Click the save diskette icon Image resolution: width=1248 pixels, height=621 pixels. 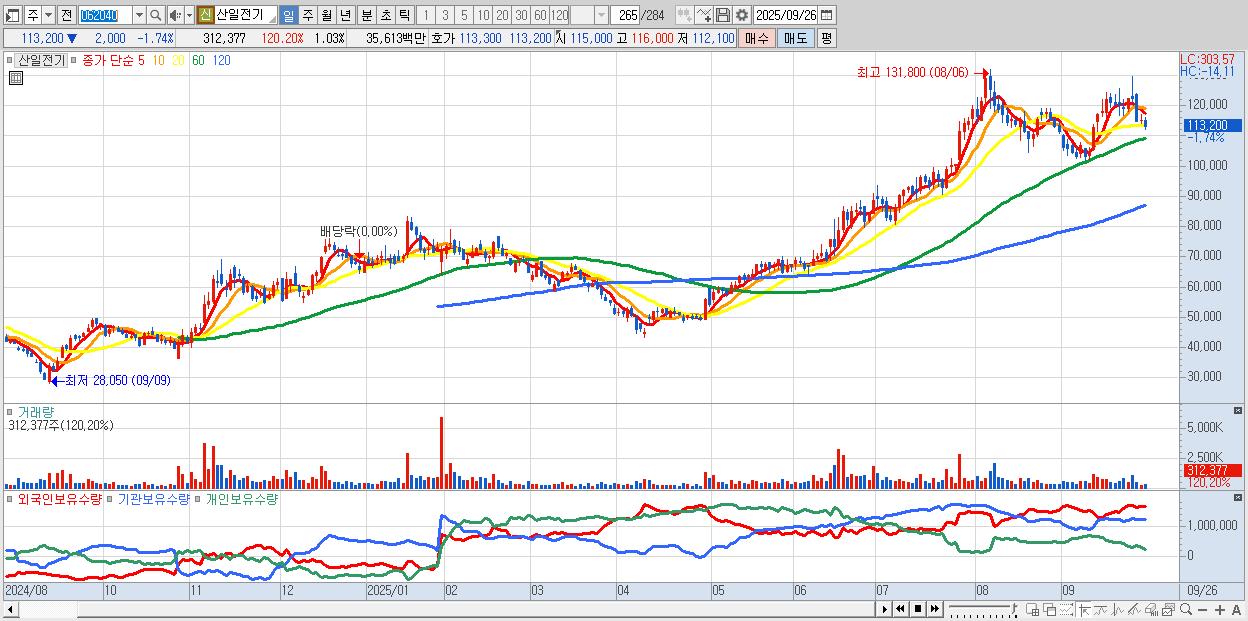(722, 15)
